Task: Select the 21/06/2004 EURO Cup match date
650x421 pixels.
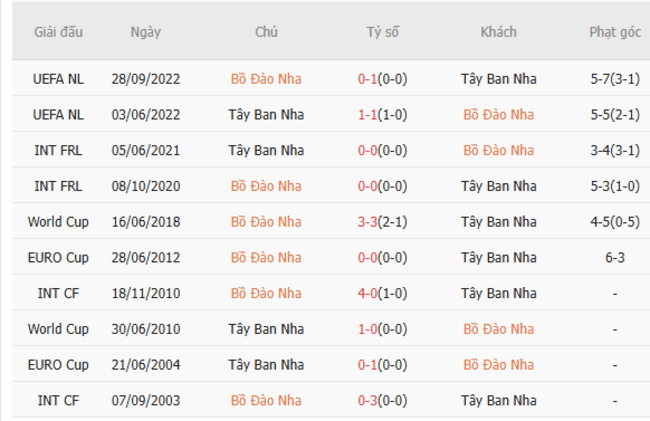Action: (x=144, y=365)
